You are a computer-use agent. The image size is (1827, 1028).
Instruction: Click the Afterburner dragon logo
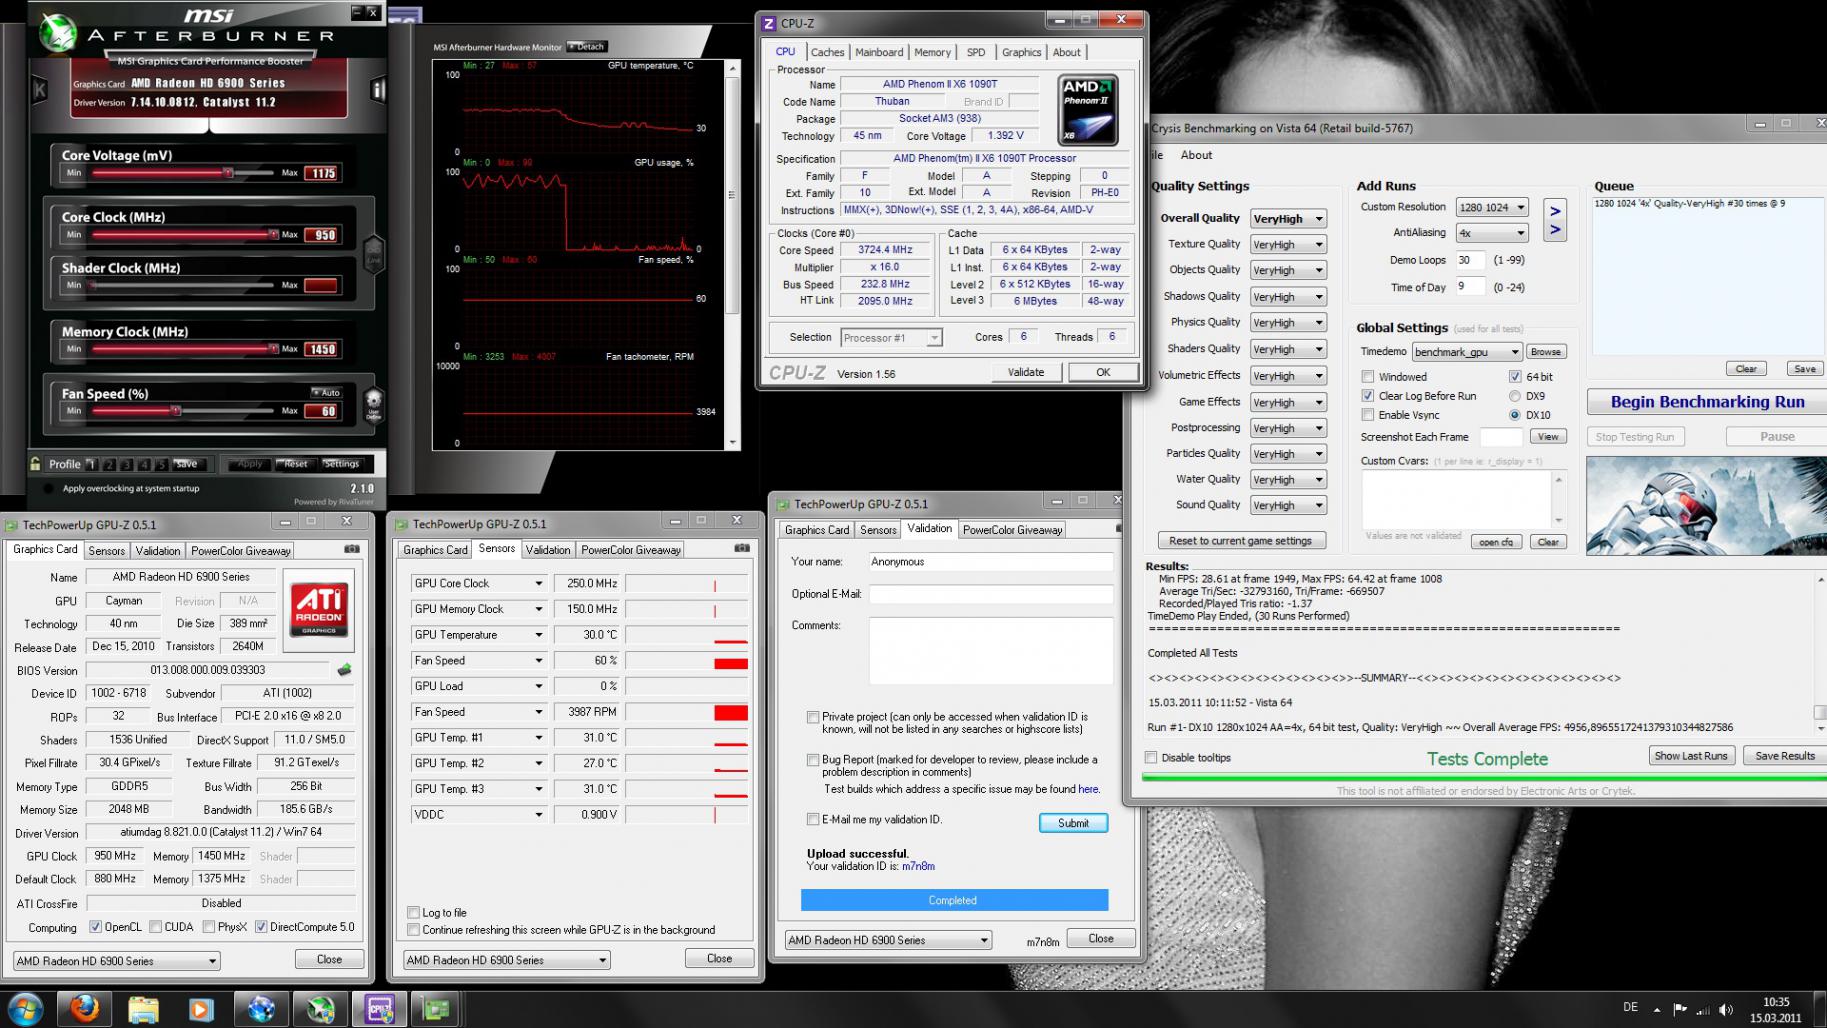pos(58,34)
